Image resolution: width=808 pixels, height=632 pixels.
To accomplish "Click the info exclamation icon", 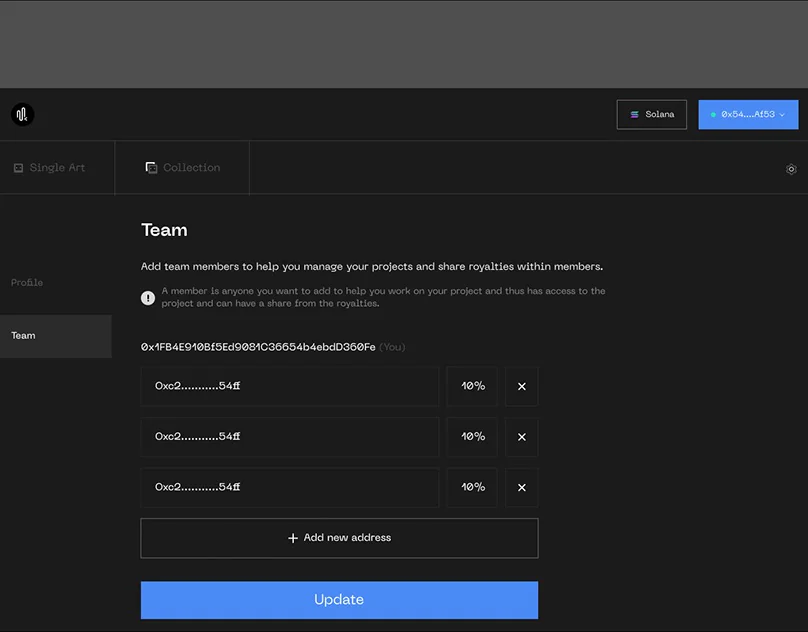I will tap(148, 298).
